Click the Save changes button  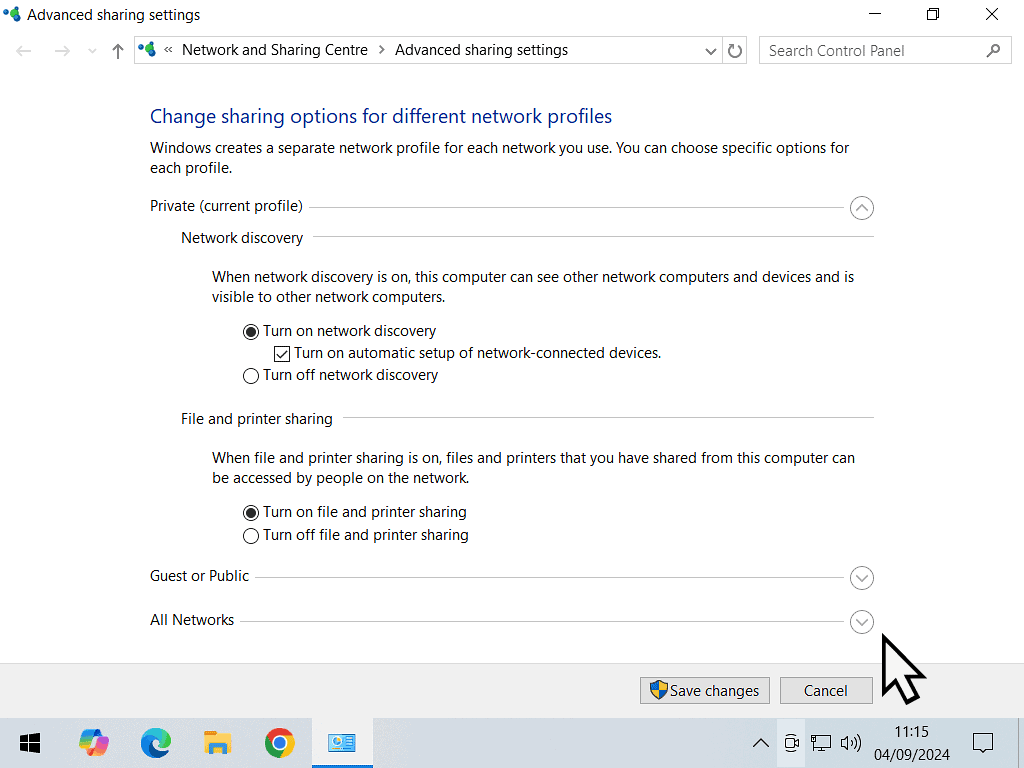click(705, 690)
